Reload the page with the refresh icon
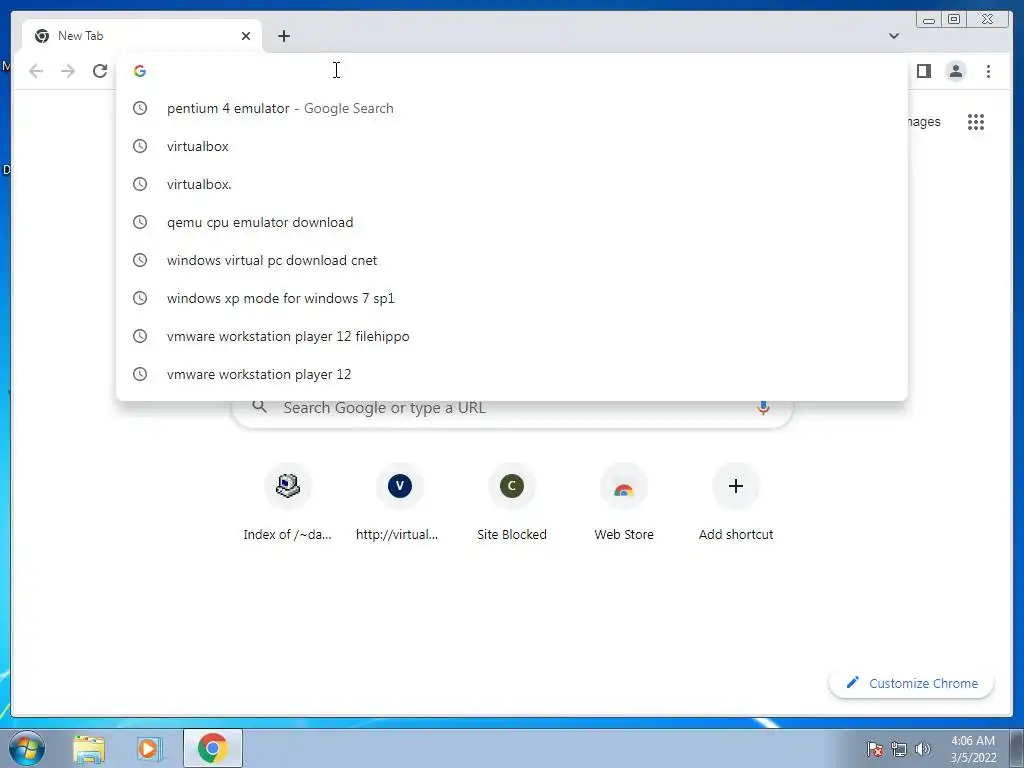The height and width of the screenshot is (768, 1024). pos(100,71)
